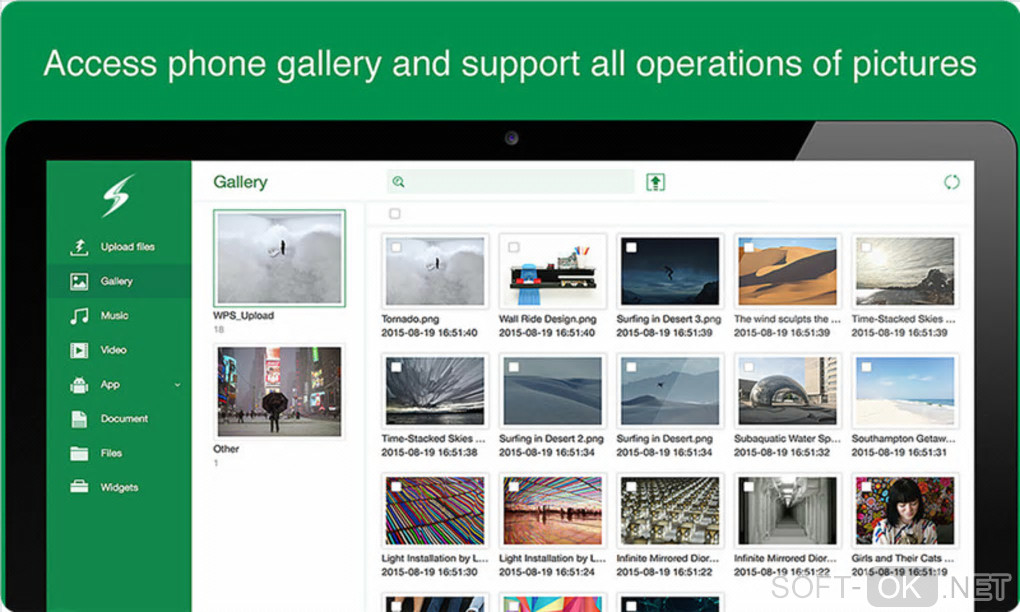Click the 'Subaquatic Water Sp...' file name
The image size is (1020, 612).
787,438
